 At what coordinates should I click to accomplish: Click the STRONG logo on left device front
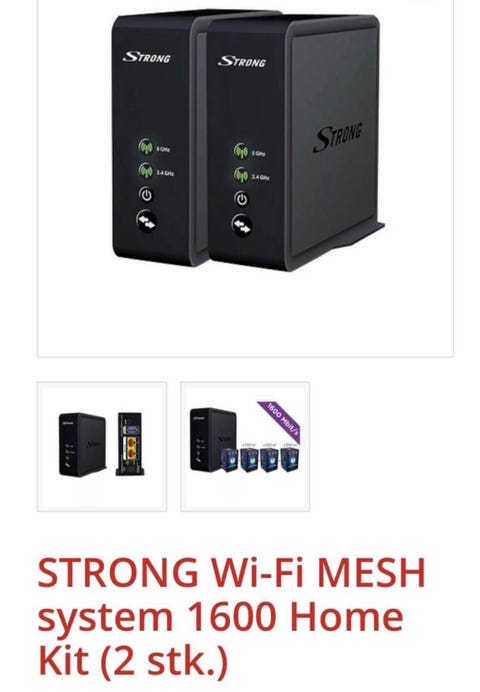(146, 57)
